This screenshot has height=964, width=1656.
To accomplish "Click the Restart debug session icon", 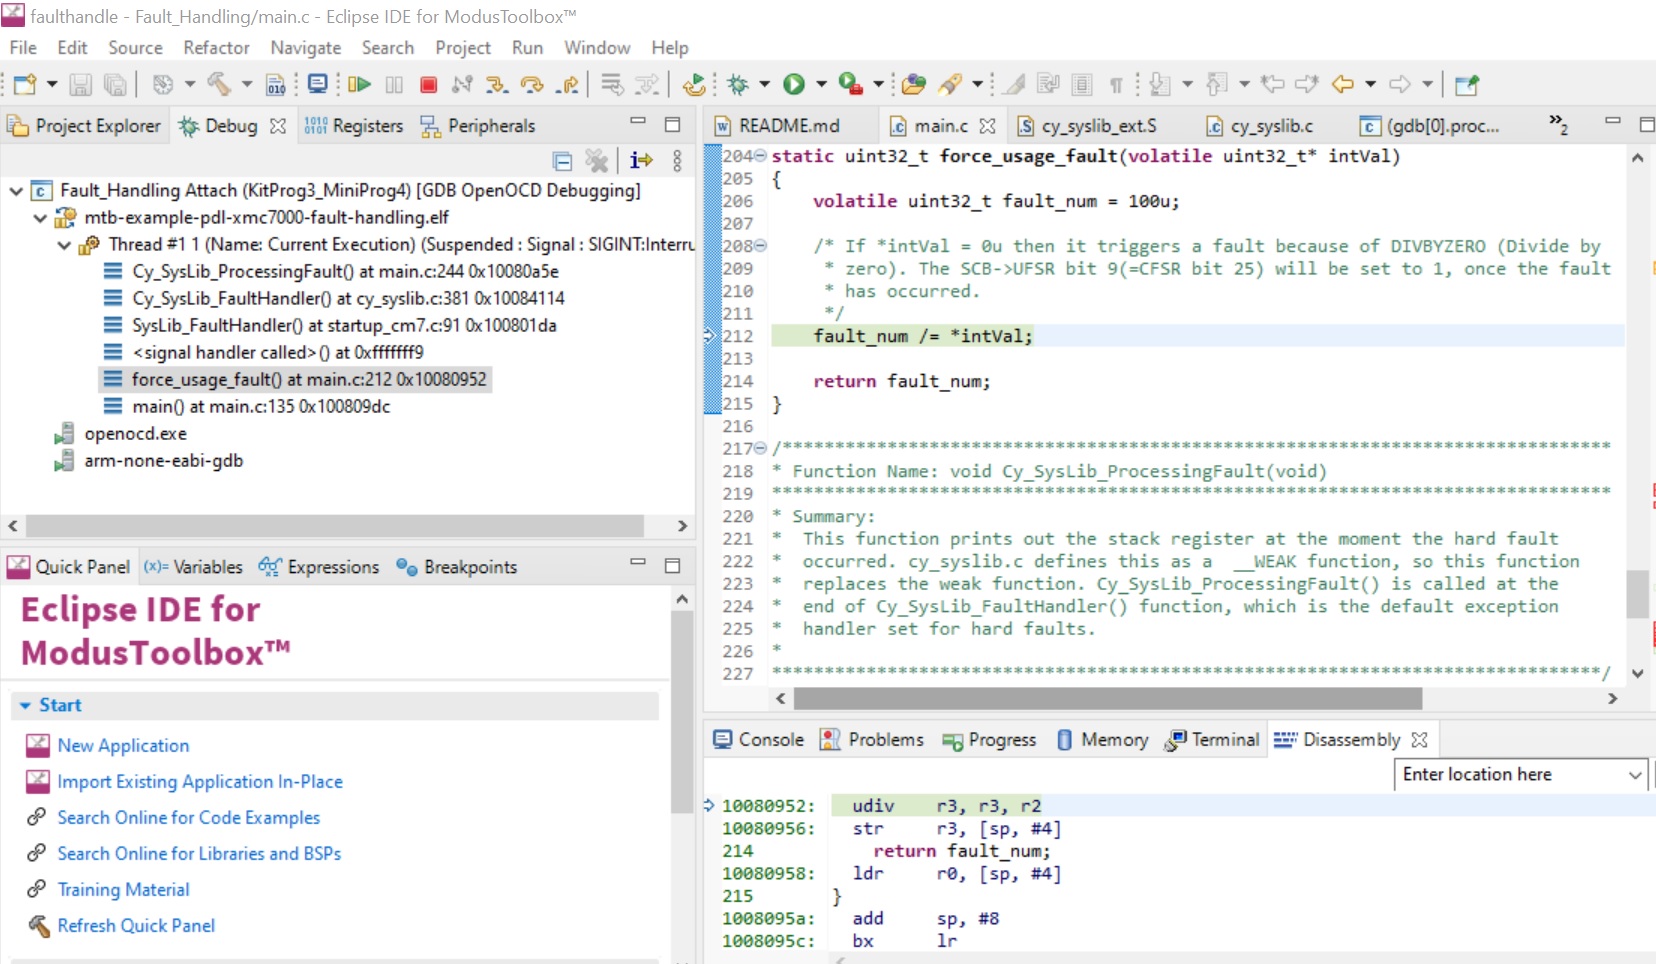I will coord(693,85).
